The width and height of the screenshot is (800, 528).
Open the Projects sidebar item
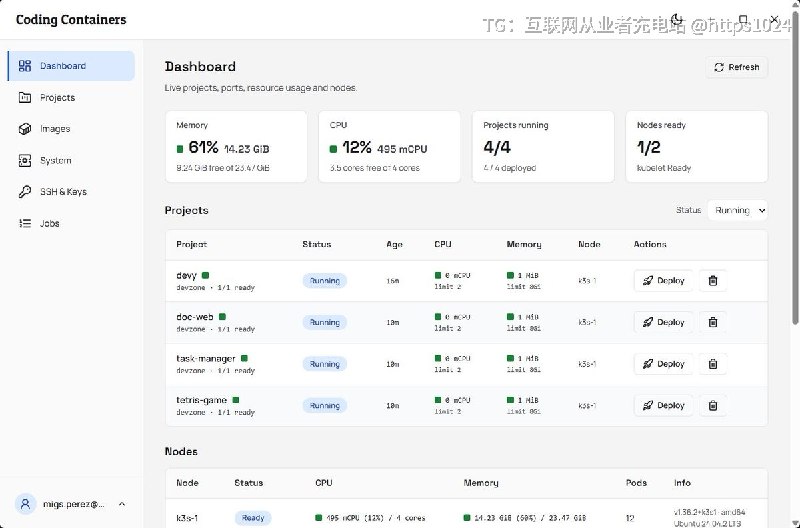pos(71,97)
